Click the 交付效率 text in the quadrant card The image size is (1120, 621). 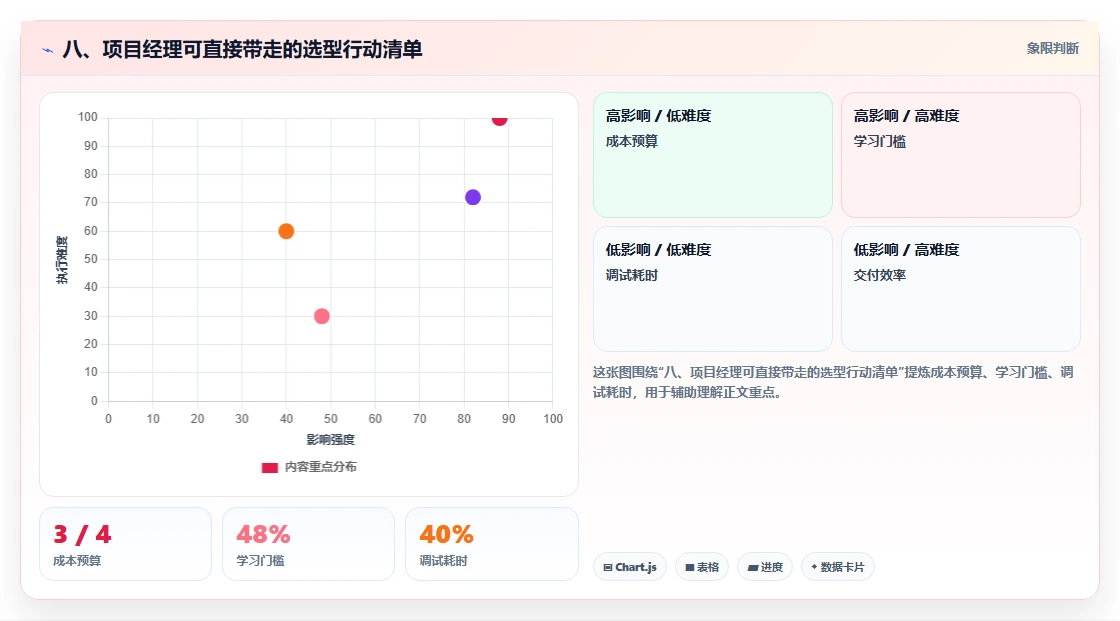pyautogui.click(x=879, y=275)
